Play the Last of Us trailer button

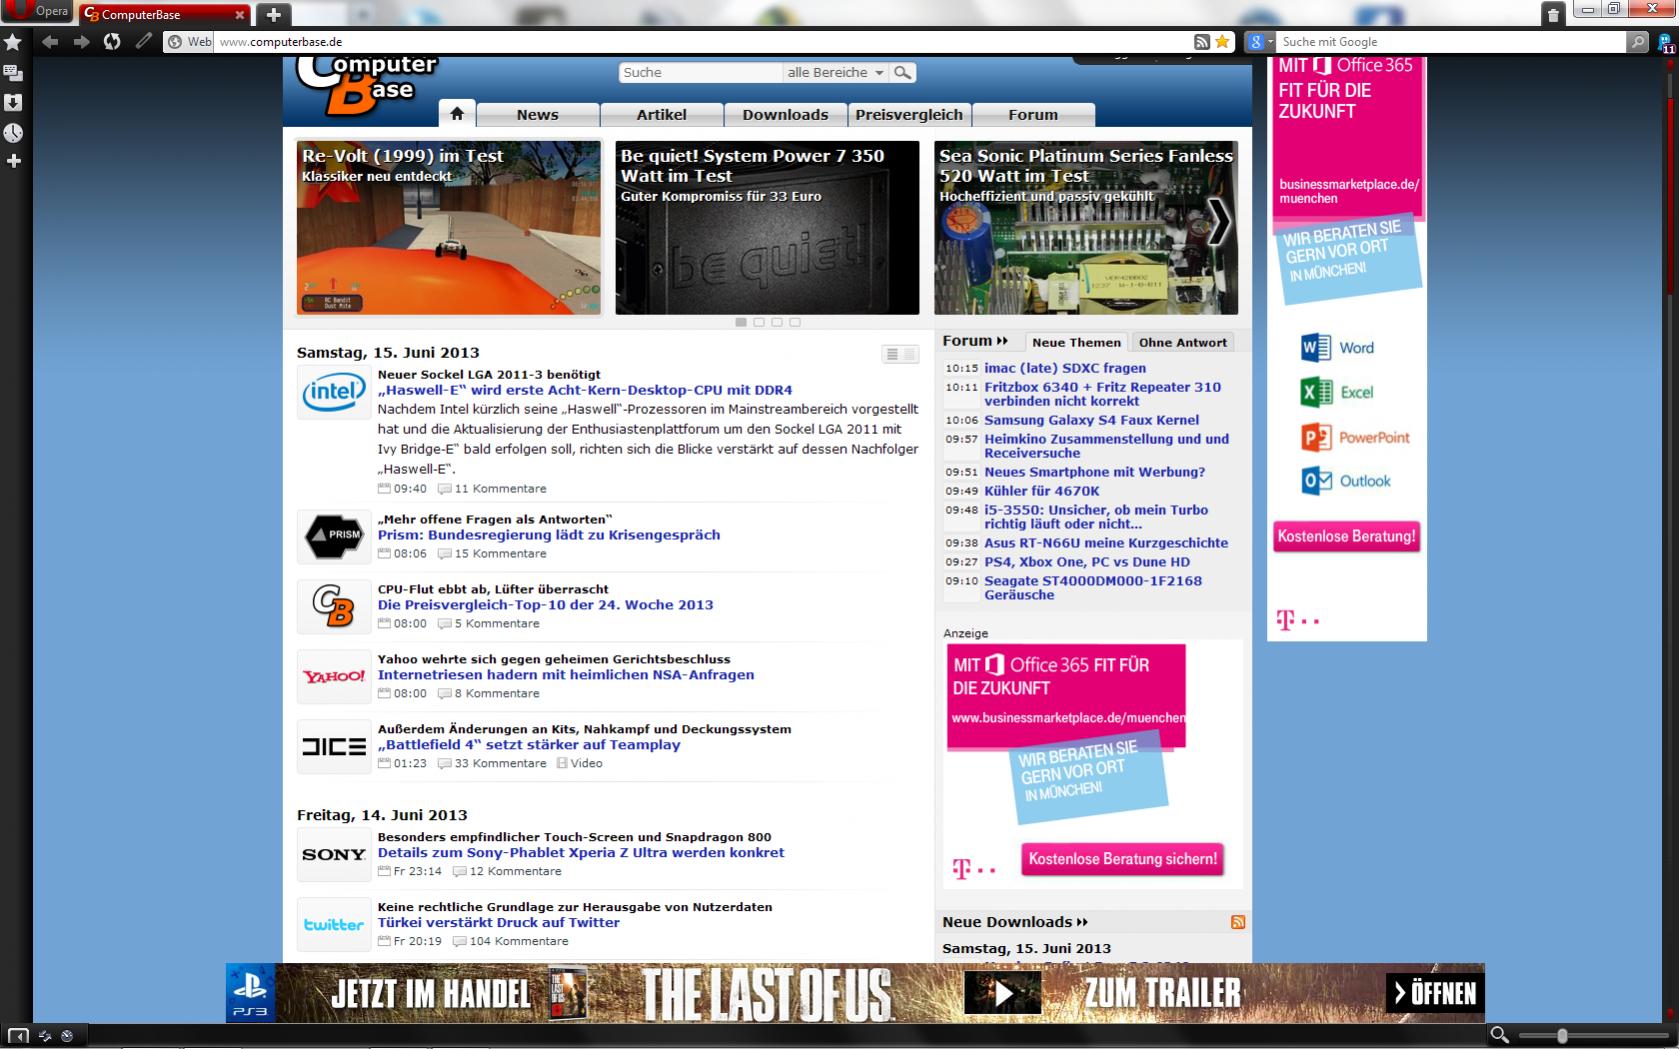(1003, 994)
